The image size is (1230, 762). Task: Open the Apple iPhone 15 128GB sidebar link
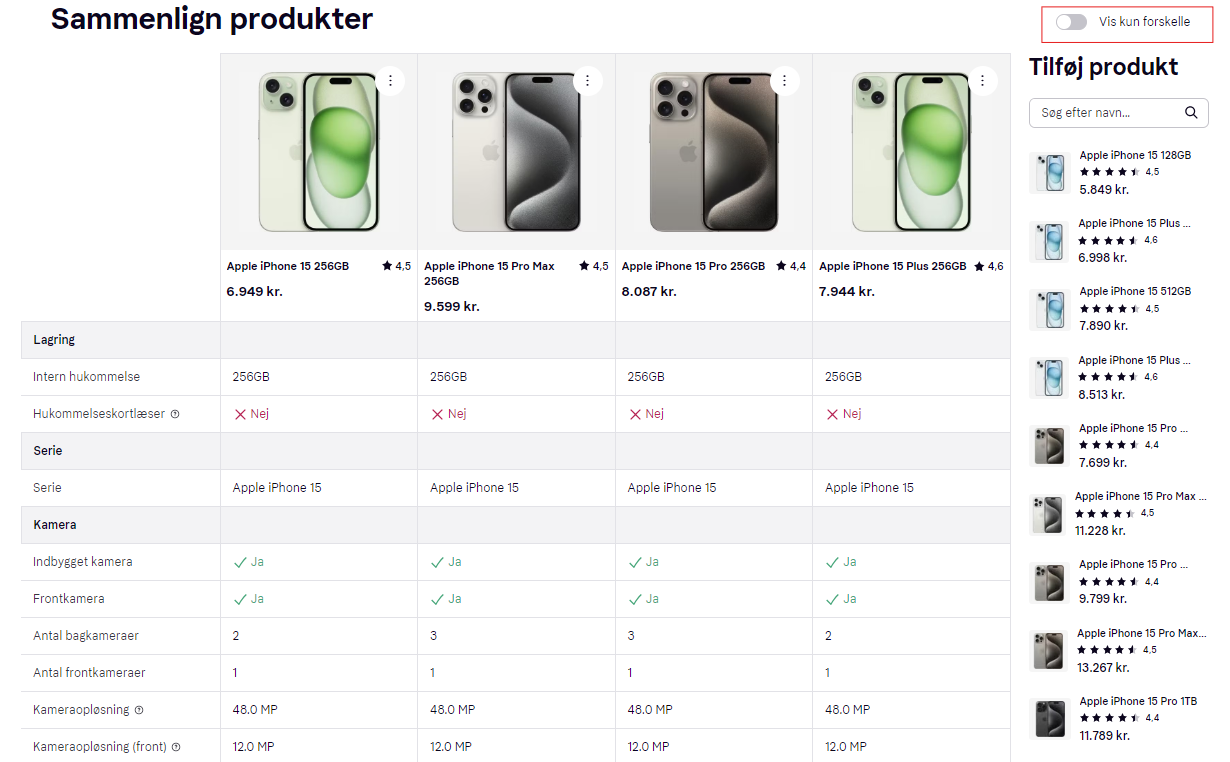(x=1135, y=155)
